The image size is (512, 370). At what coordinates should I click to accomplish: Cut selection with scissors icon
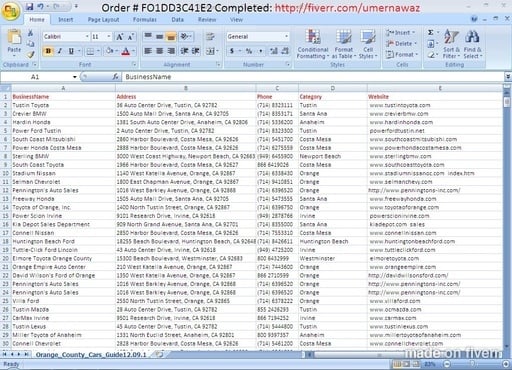click(x=30, y=33)
